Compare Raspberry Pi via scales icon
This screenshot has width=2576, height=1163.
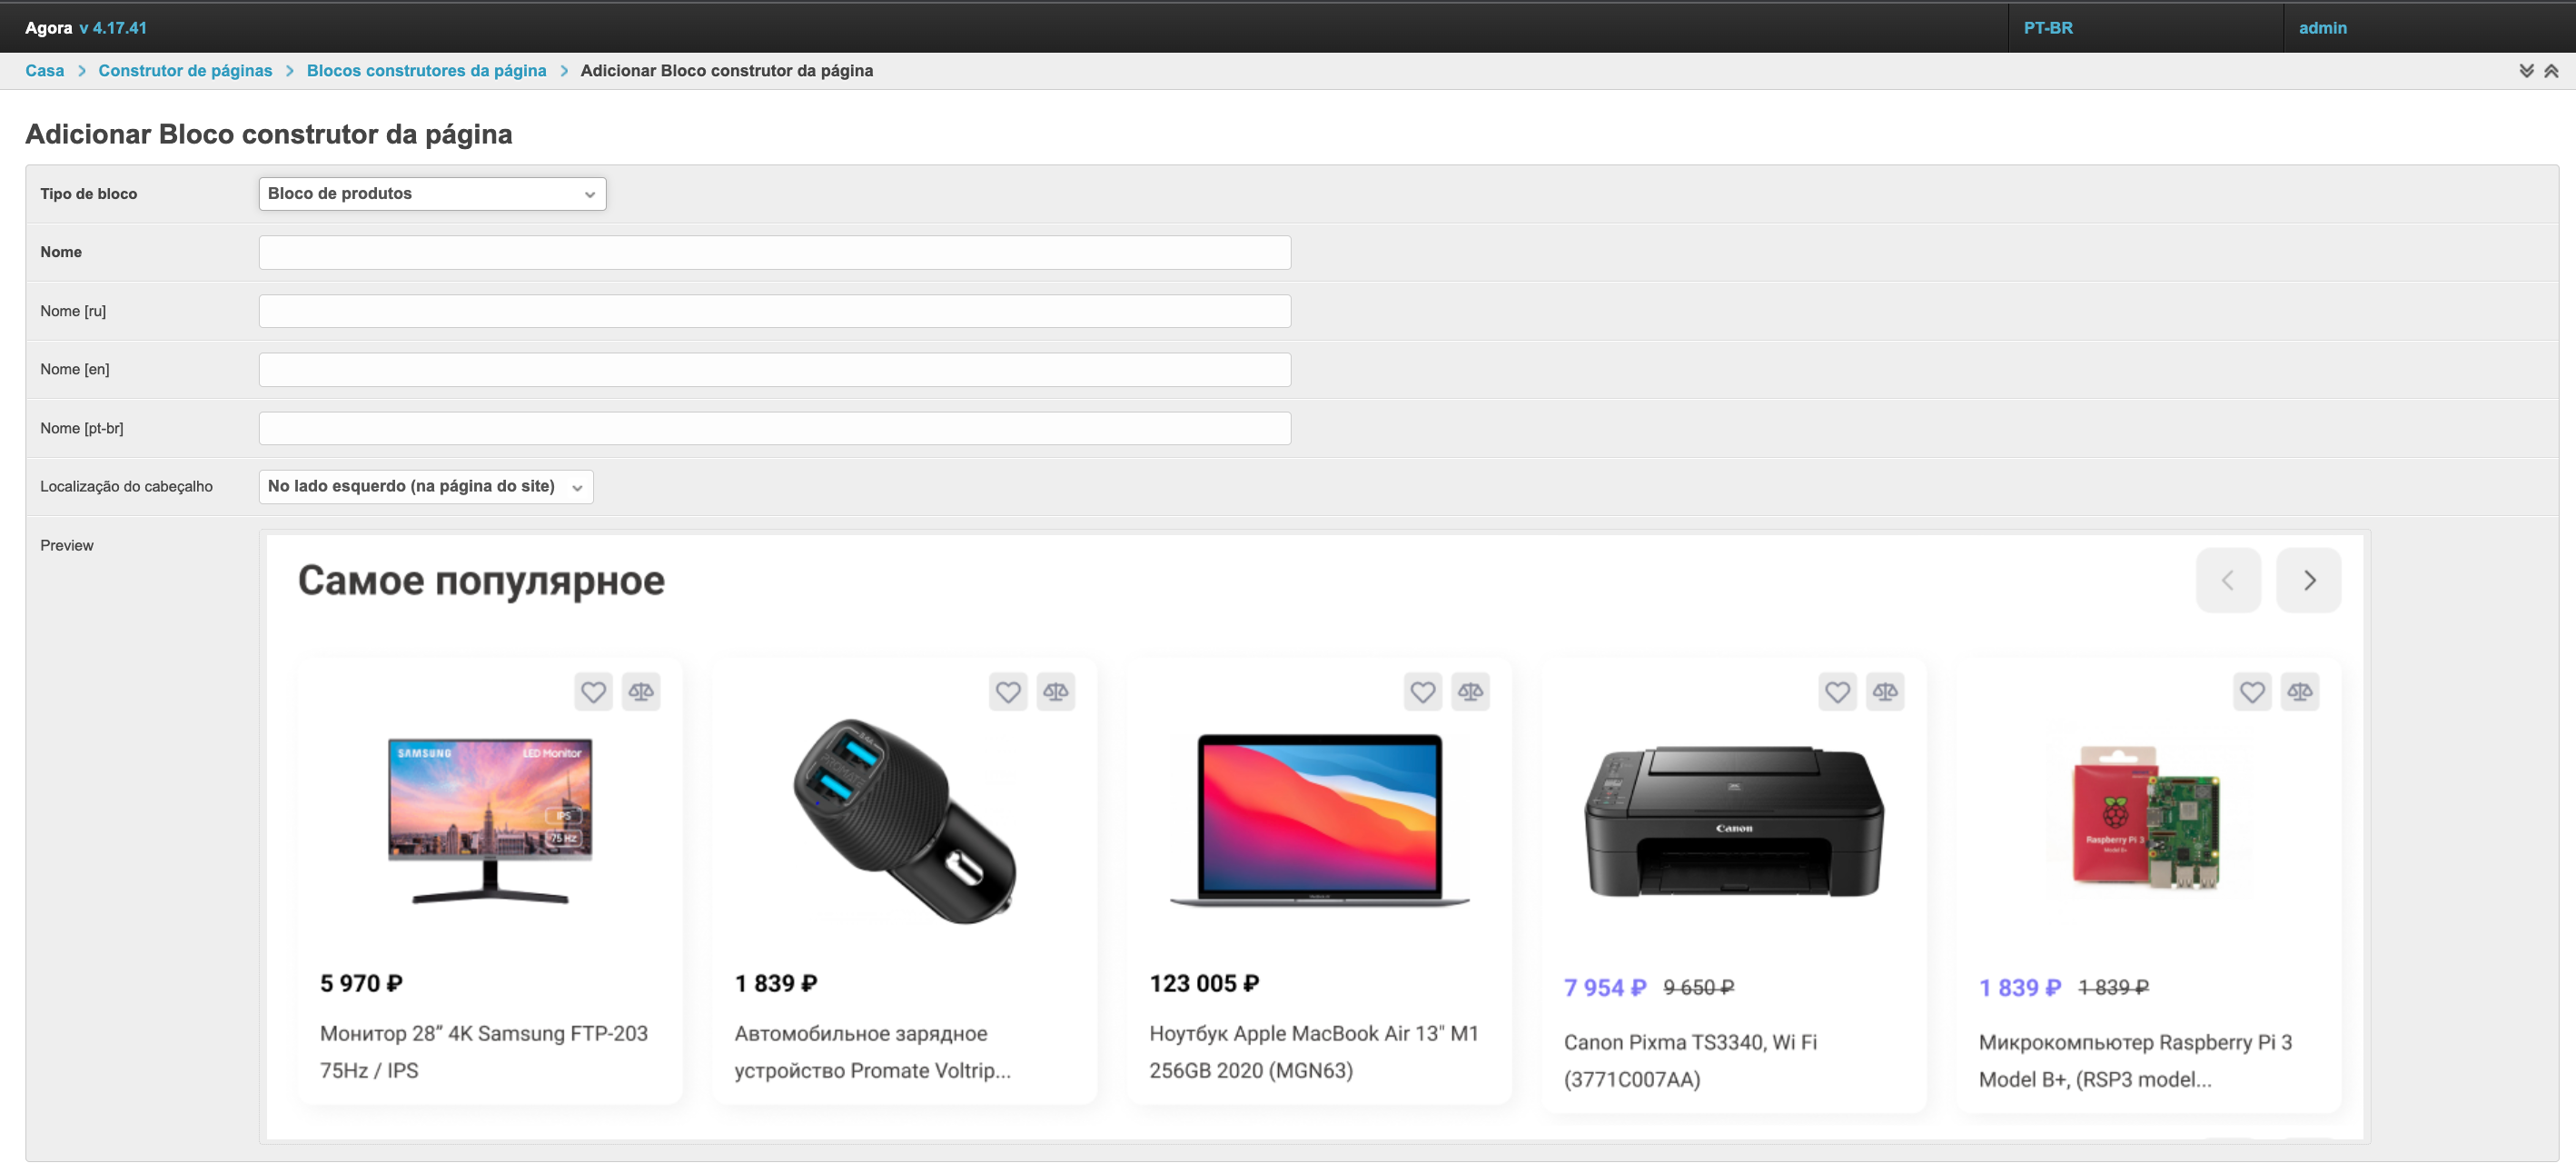(x=2299, y=691)
